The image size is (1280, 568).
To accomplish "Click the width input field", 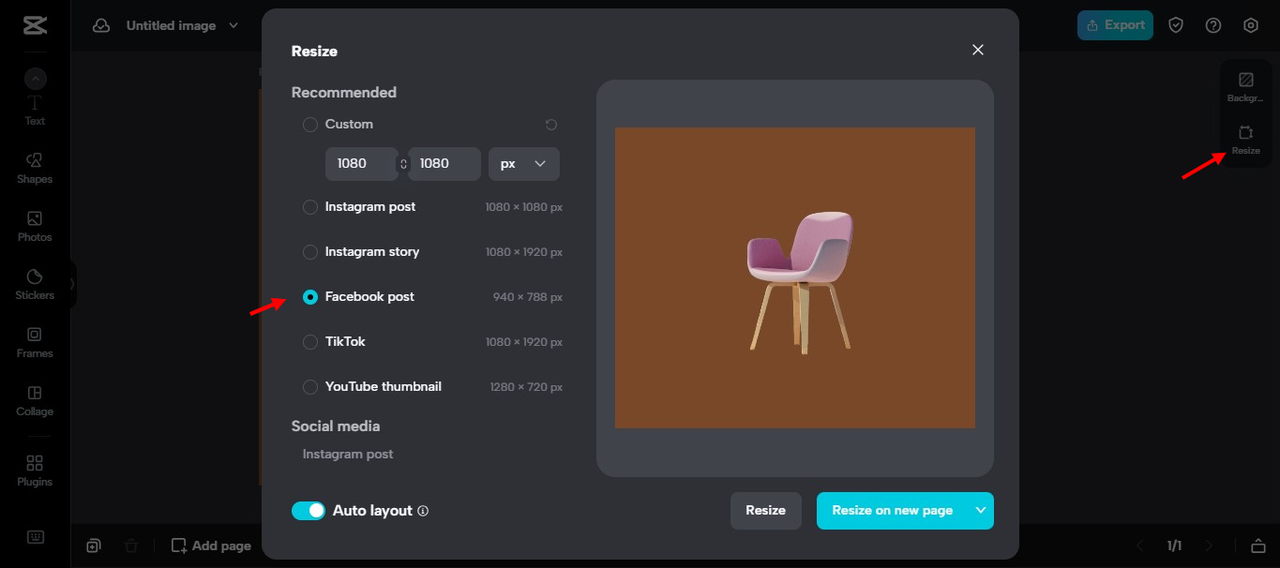I will pyautogui.click(x=361, y=164).
